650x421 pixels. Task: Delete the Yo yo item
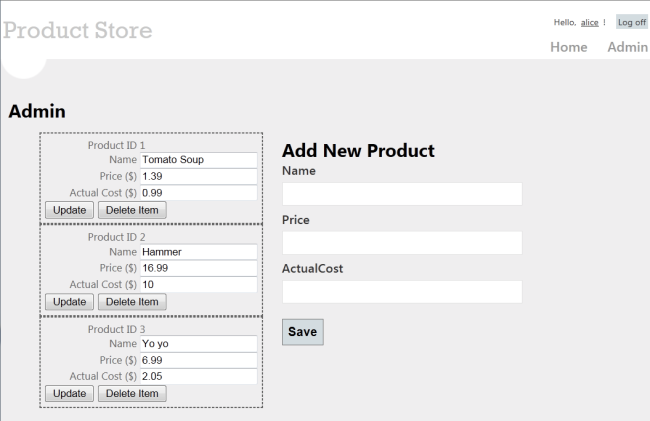[x=132, y=394]
